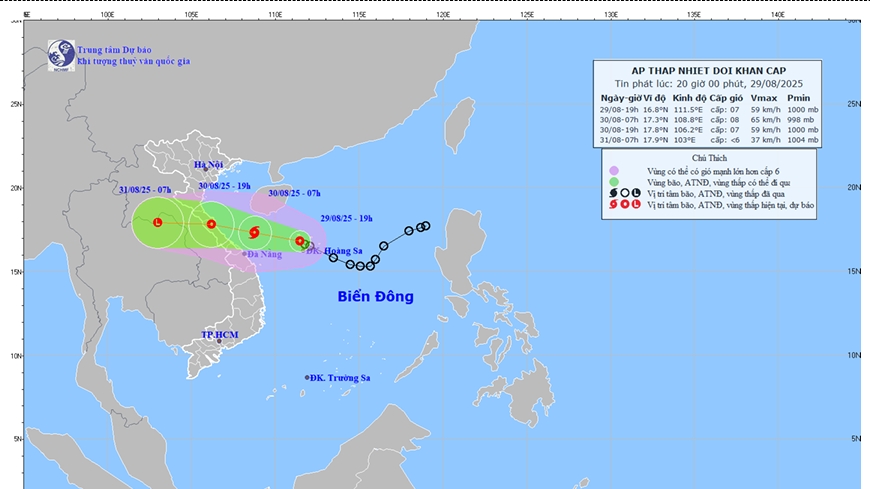Click the Đà Nẵng city label
870x489 pixels.
point(266,254)
